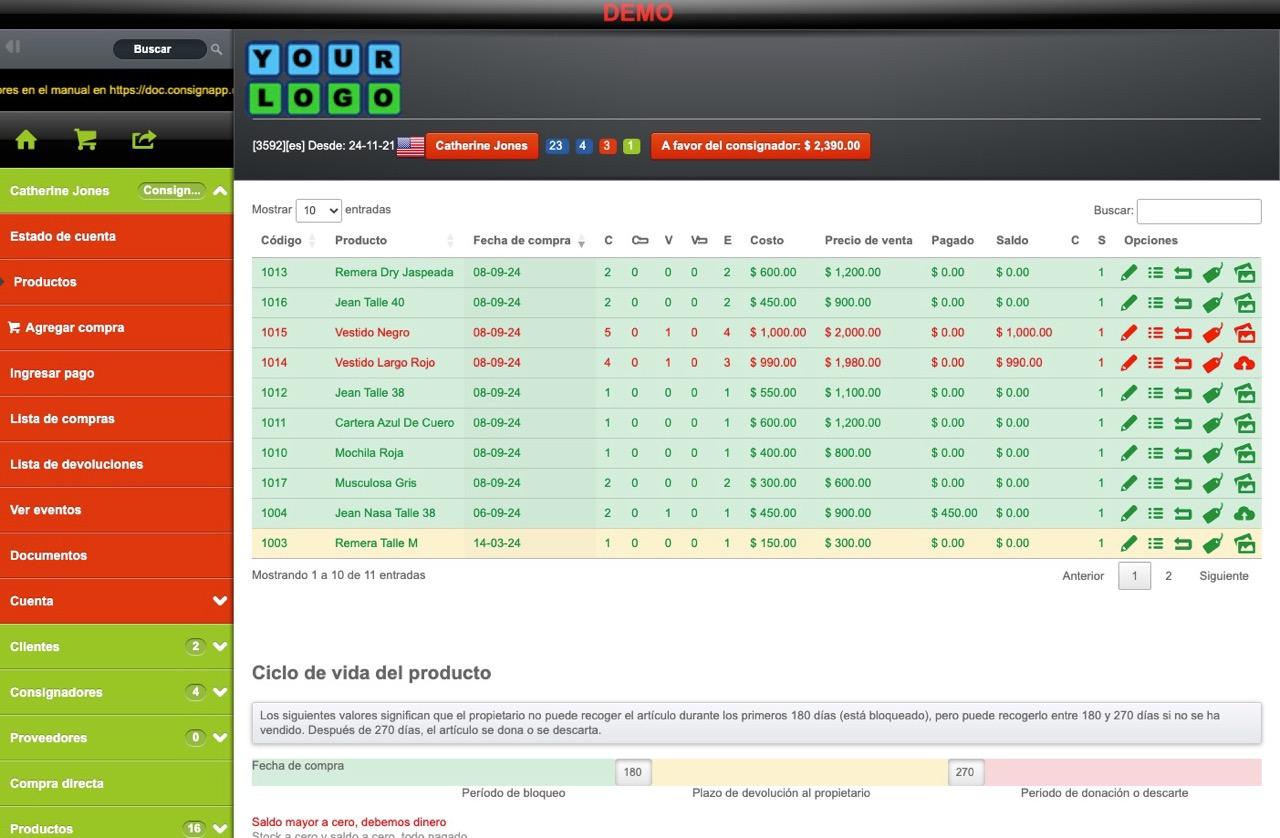Image resolution: width=1280 pixels, height=838 pixels.
Task: Go to the home icon in sidebar
Action: click(26, 140)
